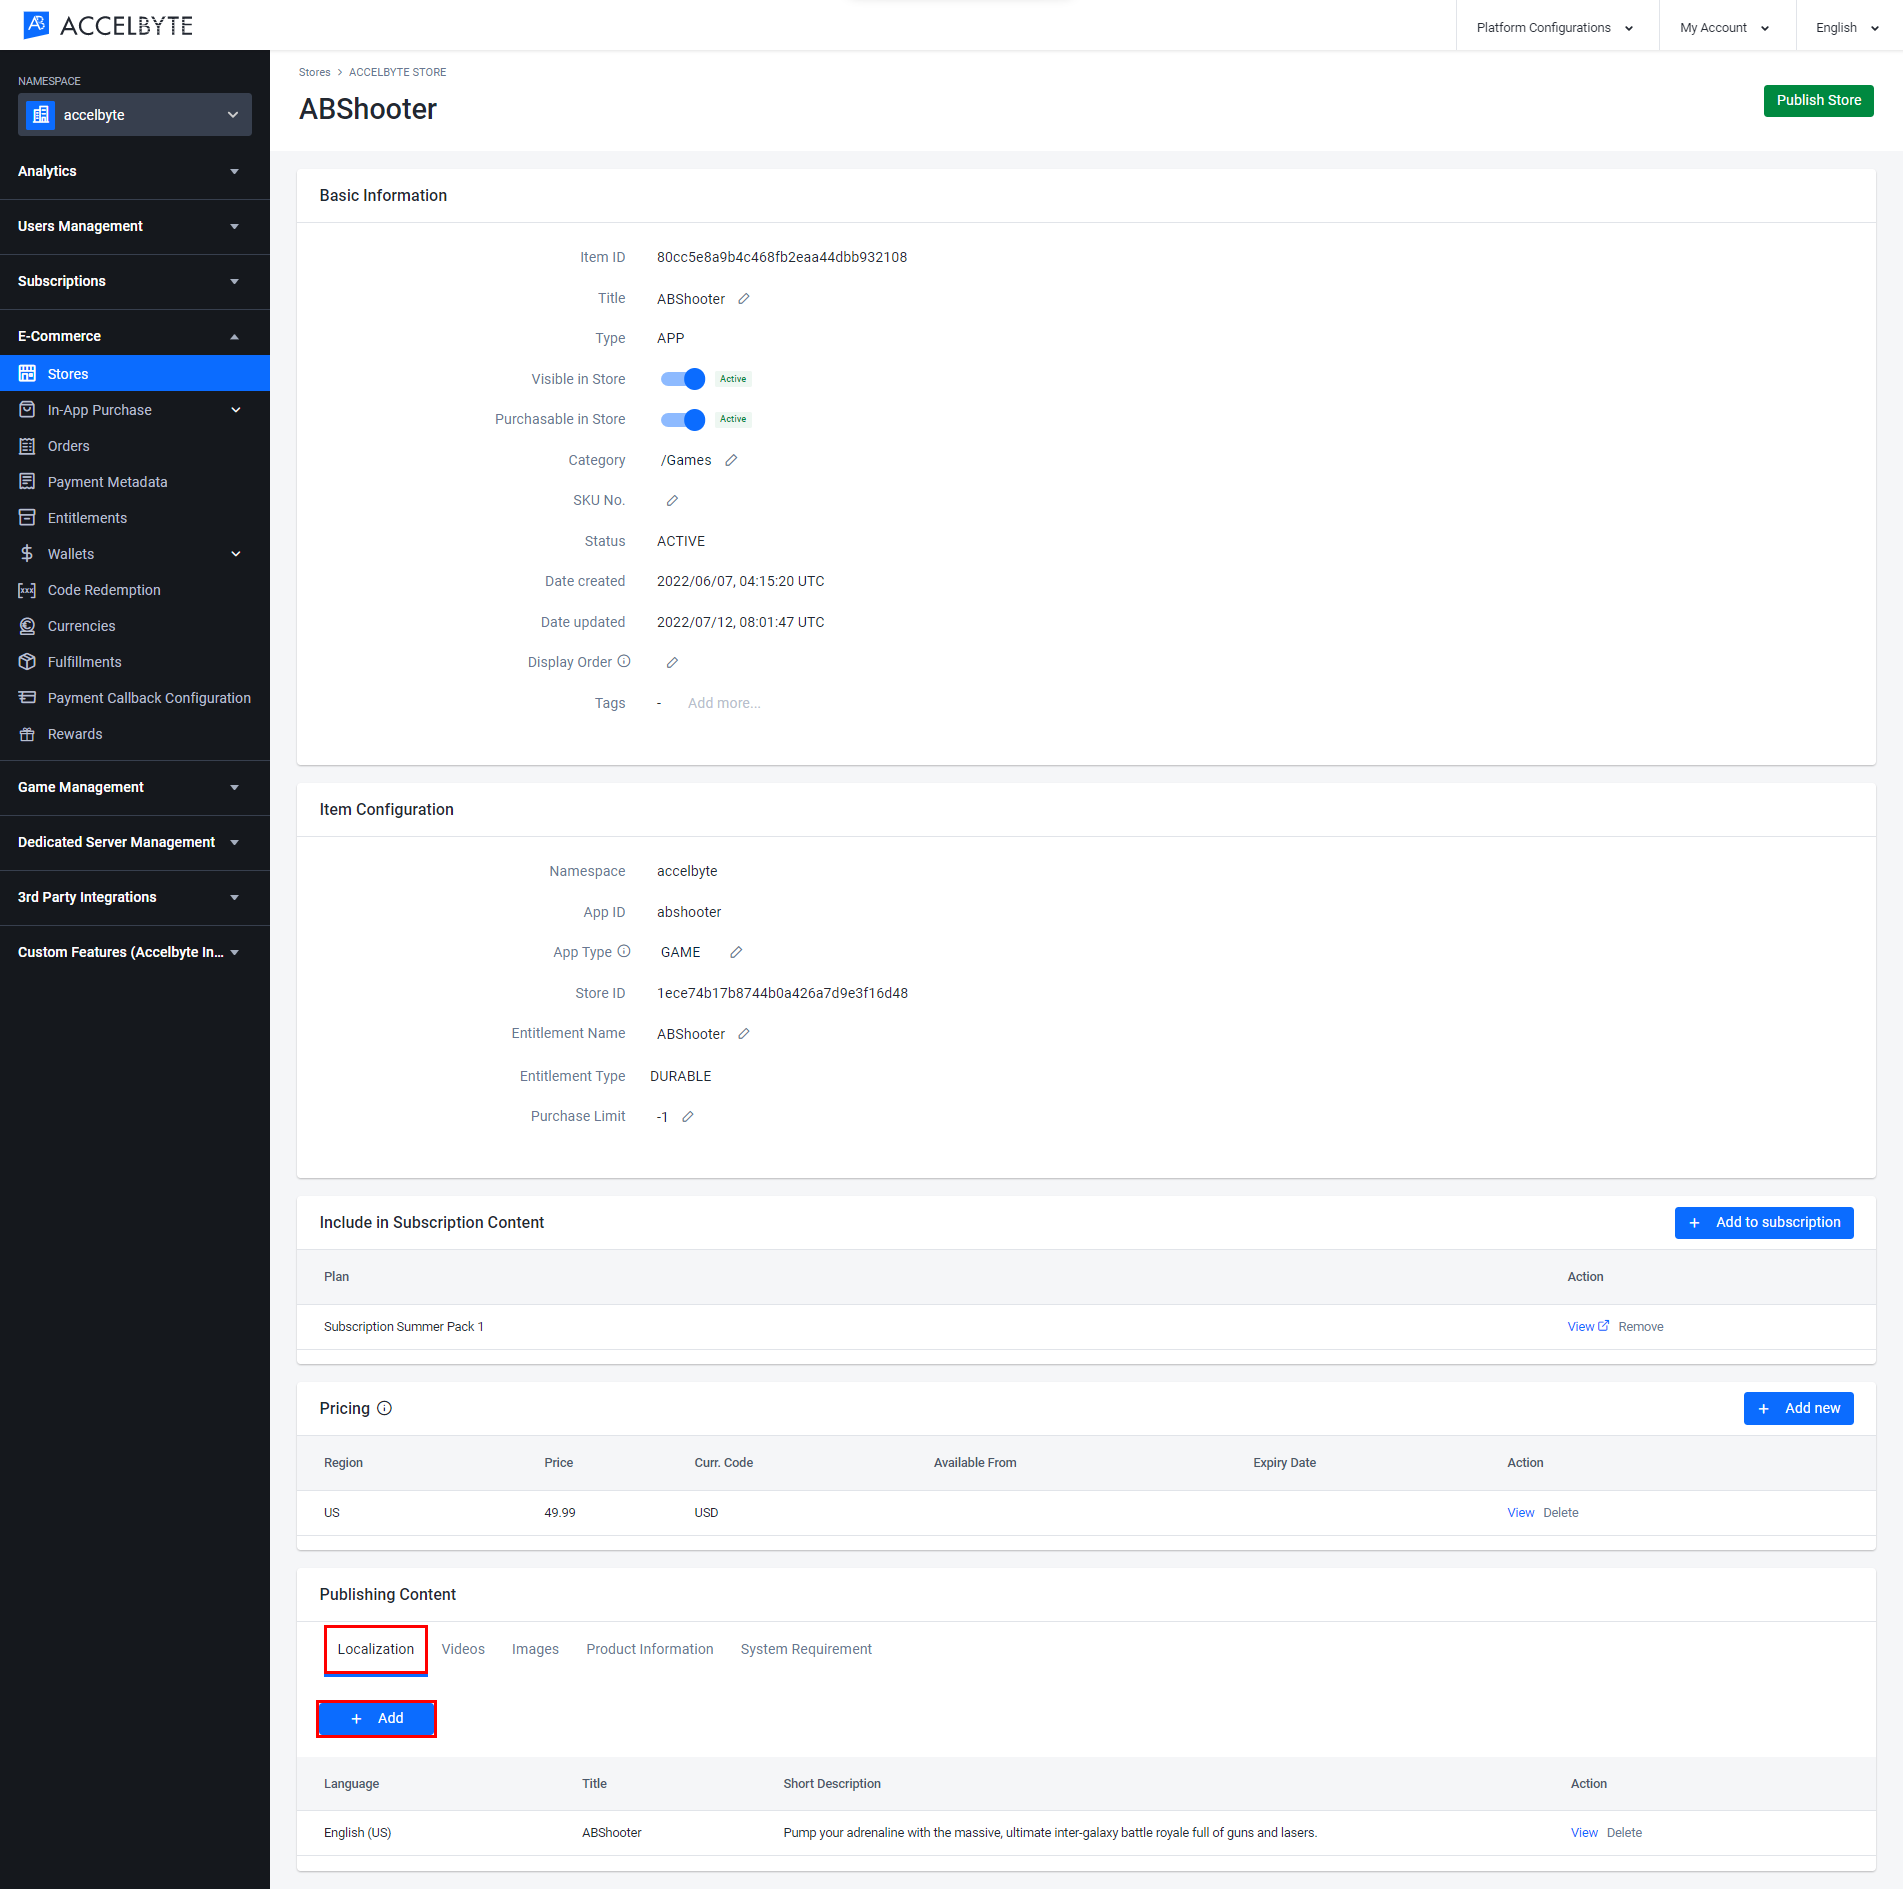Image resolution: width=1903 pixels, height=1889 pixels.
Task: Edit the App Type using pencil icon
Action: 736,953
